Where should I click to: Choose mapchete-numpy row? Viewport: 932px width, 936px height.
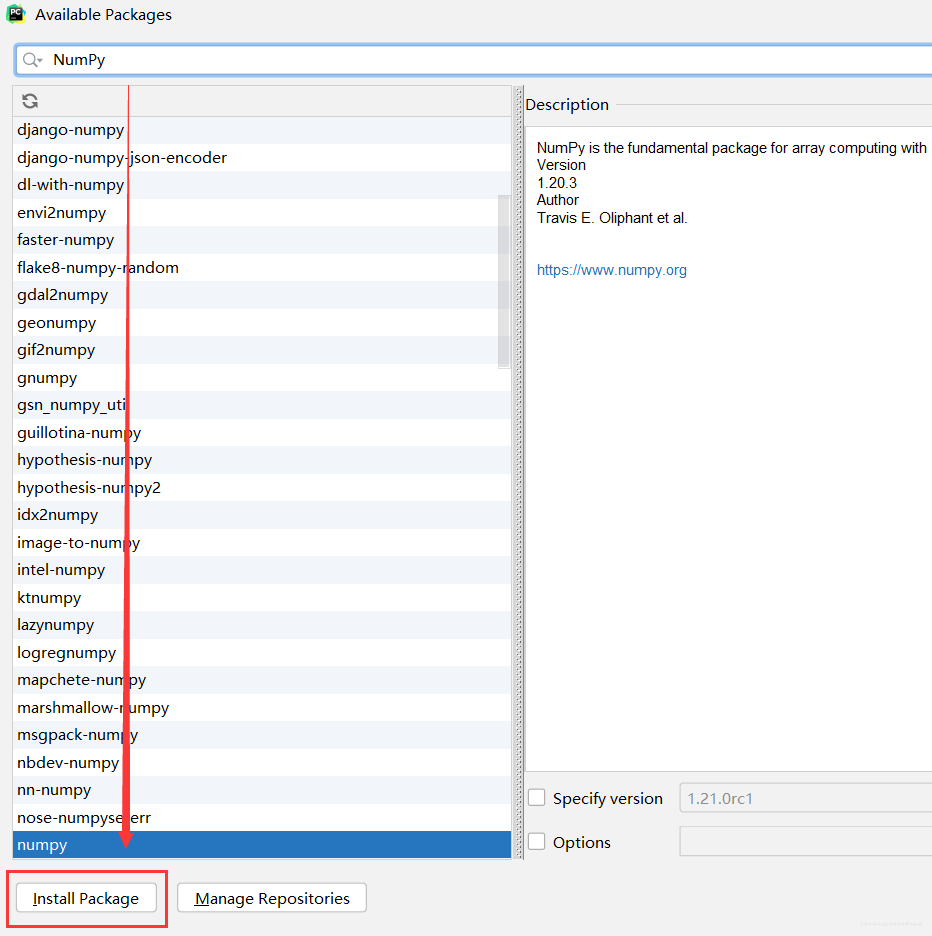tap(262, 679)
